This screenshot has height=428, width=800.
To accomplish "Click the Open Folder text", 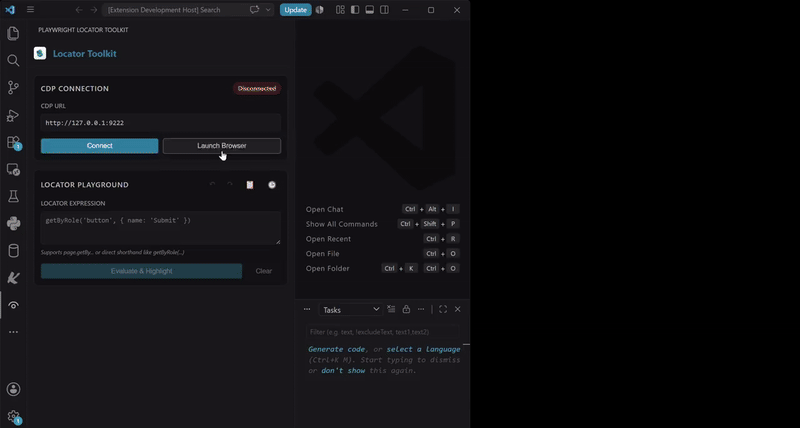I will click(x=328, y=268).
